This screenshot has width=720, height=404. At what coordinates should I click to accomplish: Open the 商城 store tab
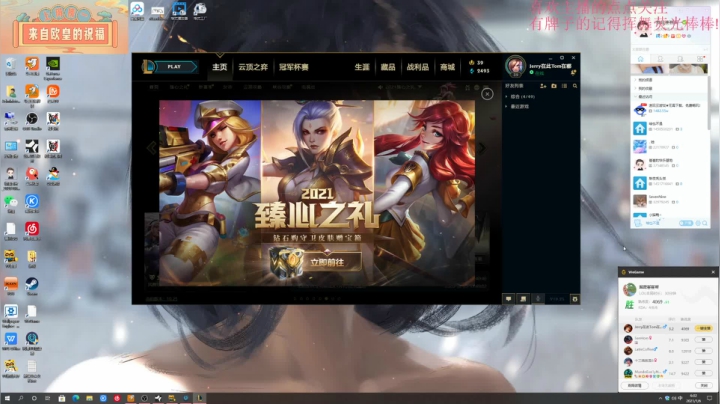447,67
